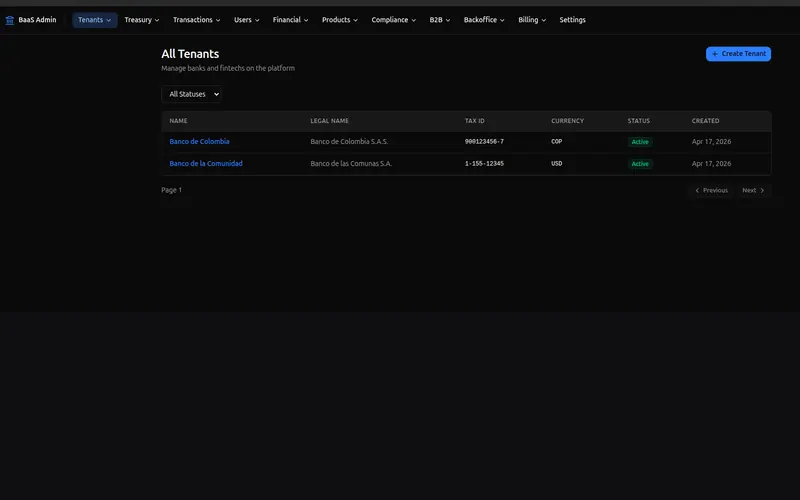
Task: Click tax ID 900123456-7
Action: (x=484, y=142)
